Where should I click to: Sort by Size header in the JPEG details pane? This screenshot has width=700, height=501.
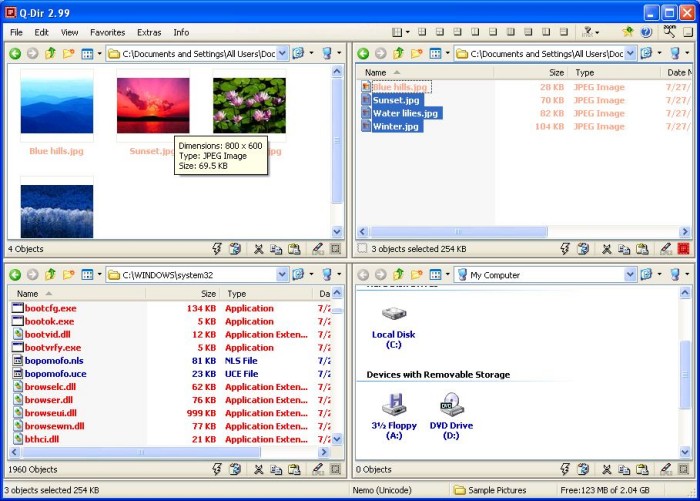[x=530, y=72]
